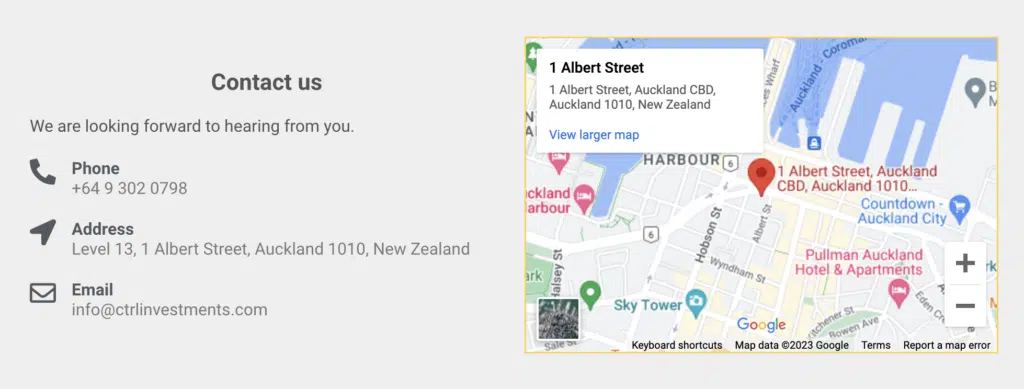Click the ferry terminal icon on map

[x=813, y=142]
